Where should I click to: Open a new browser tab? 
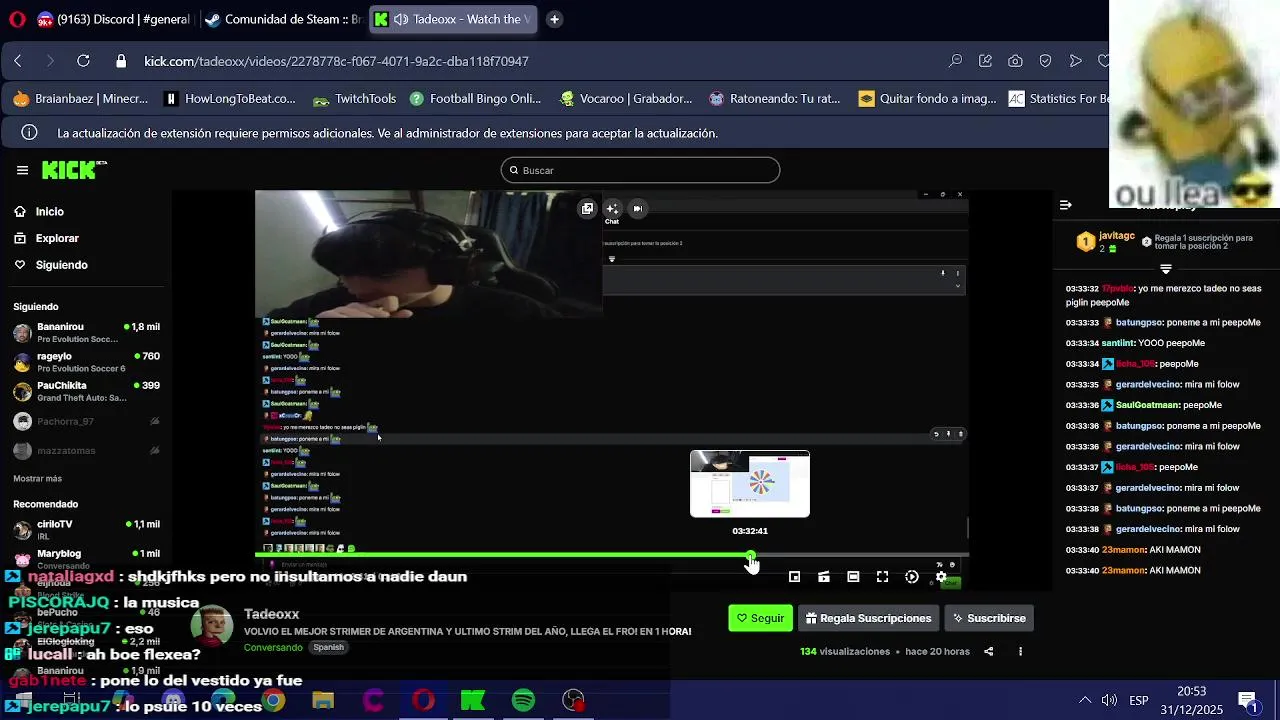pyautogui.click(x=554, y=19)
